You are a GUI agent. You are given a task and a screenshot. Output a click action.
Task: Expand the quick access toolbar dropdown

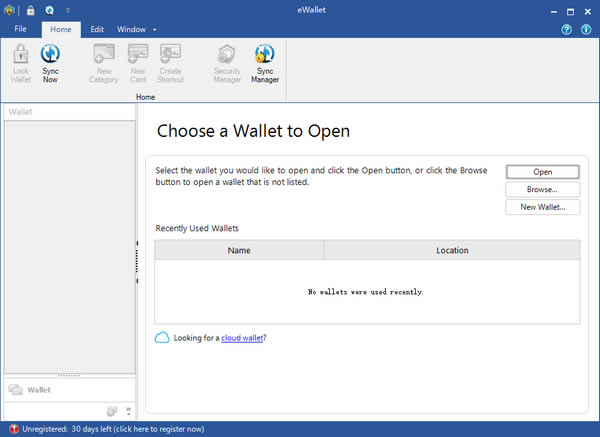(x=67, y=10)
